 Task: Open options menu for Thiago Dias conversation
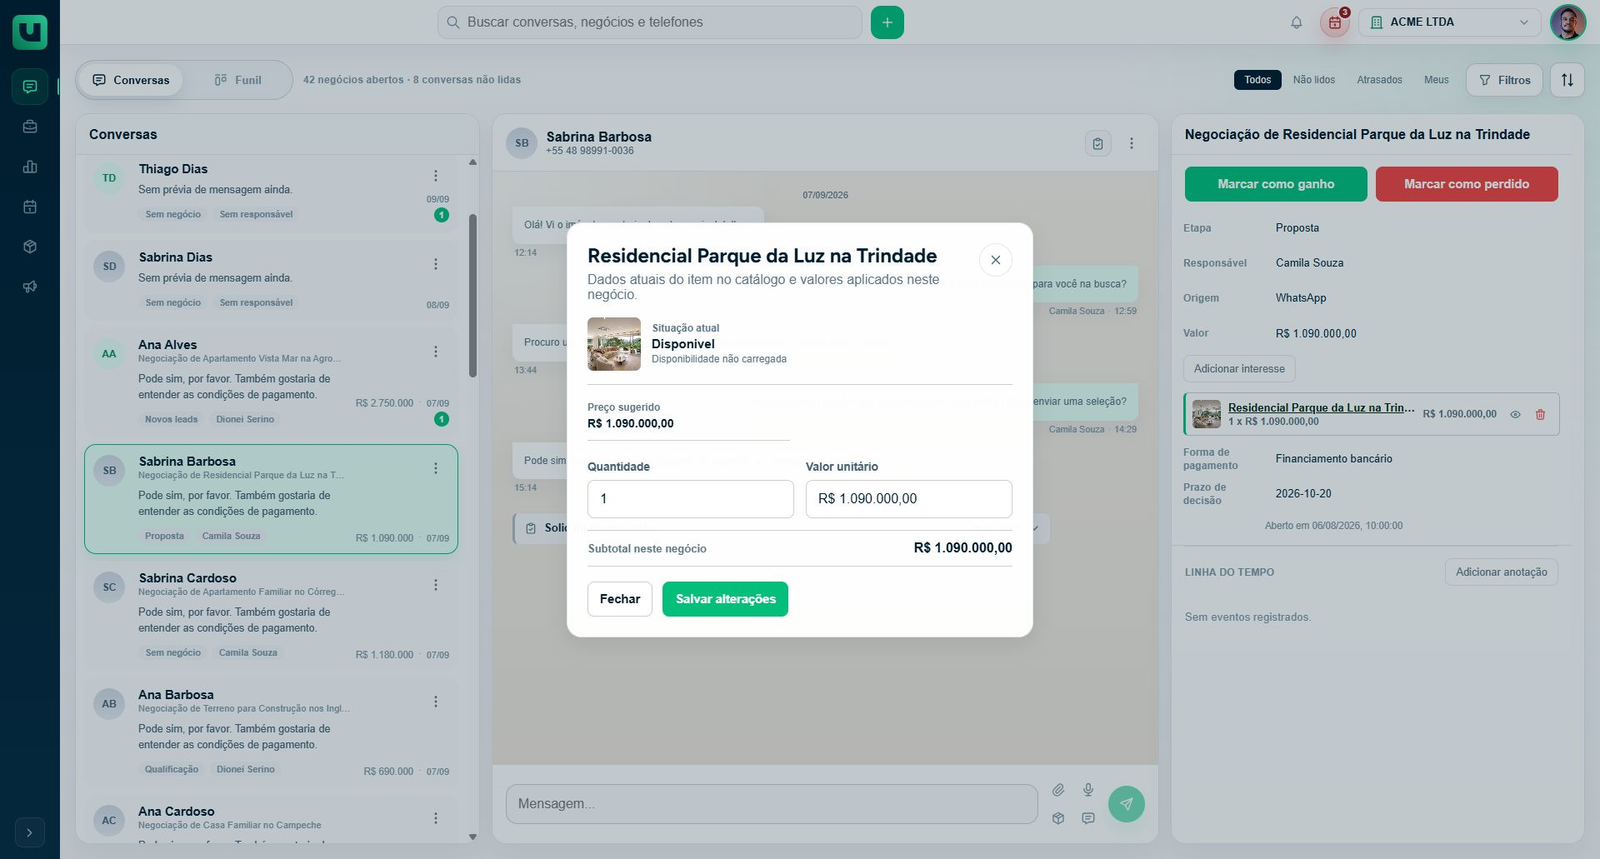435,176
